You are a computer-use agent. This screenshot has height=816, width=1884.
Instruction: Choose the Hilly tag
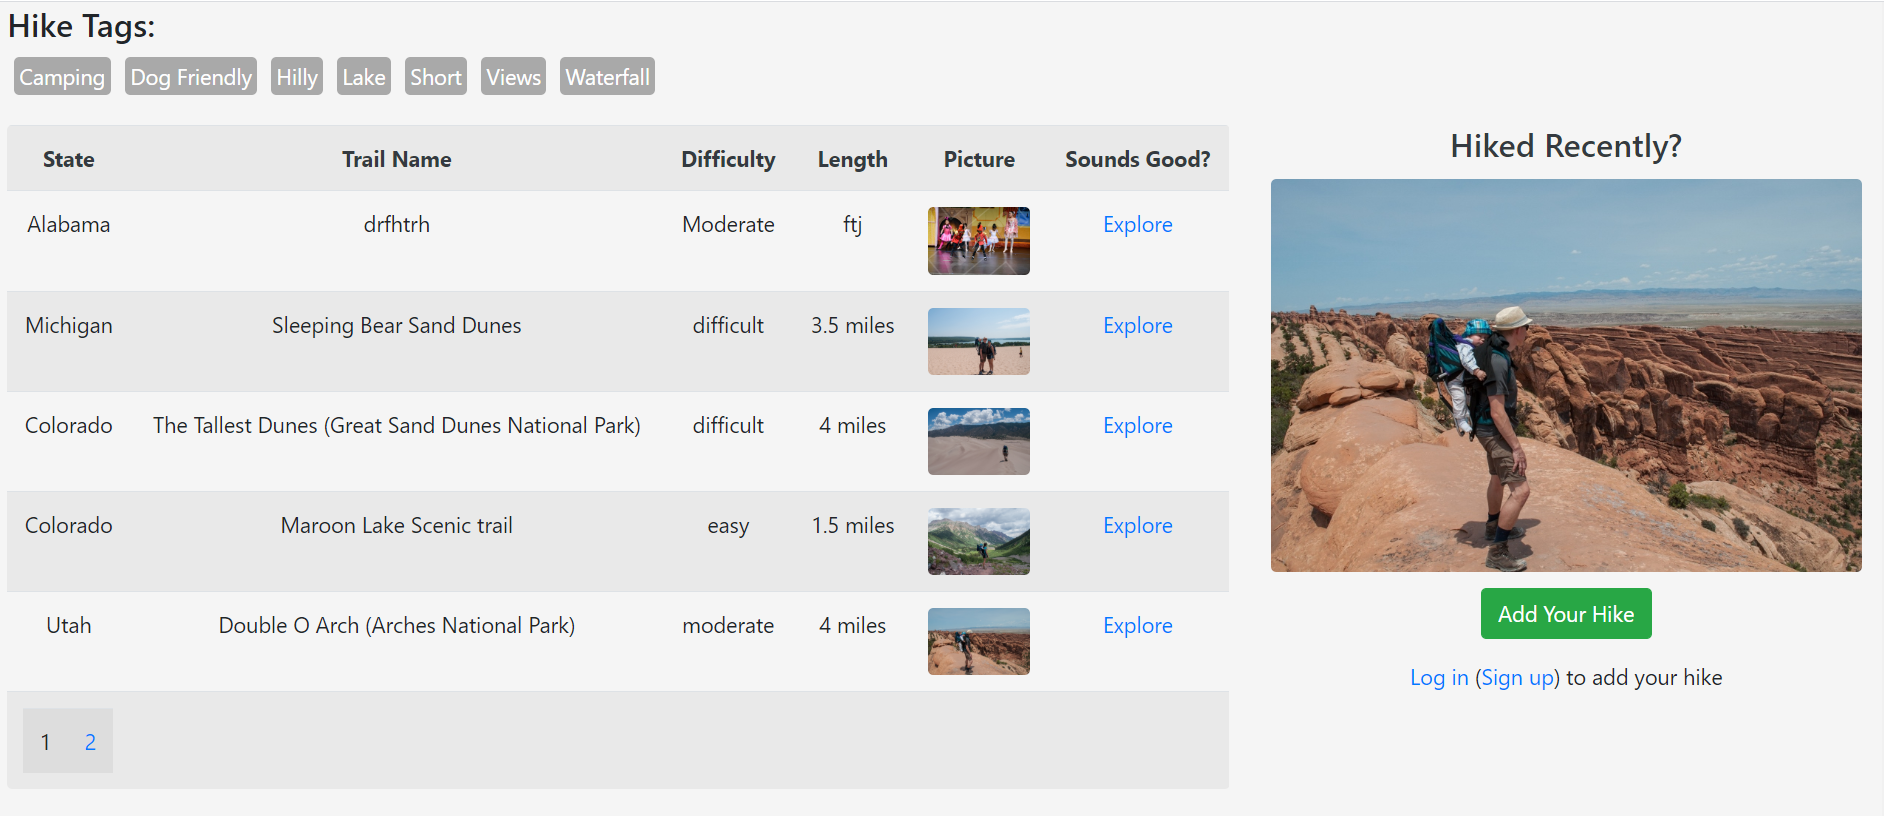point(297,77)
